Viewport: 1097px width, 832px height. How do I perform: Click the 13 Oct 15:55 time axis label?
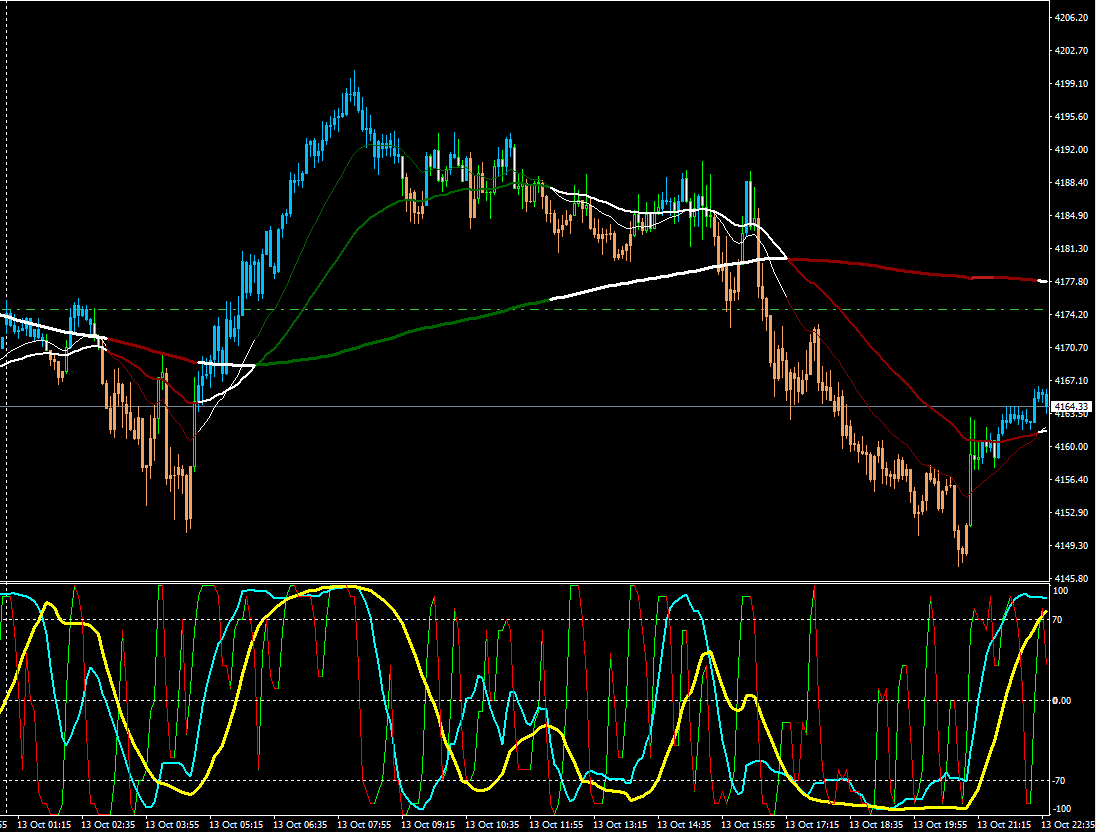click(x=748, y=825)
